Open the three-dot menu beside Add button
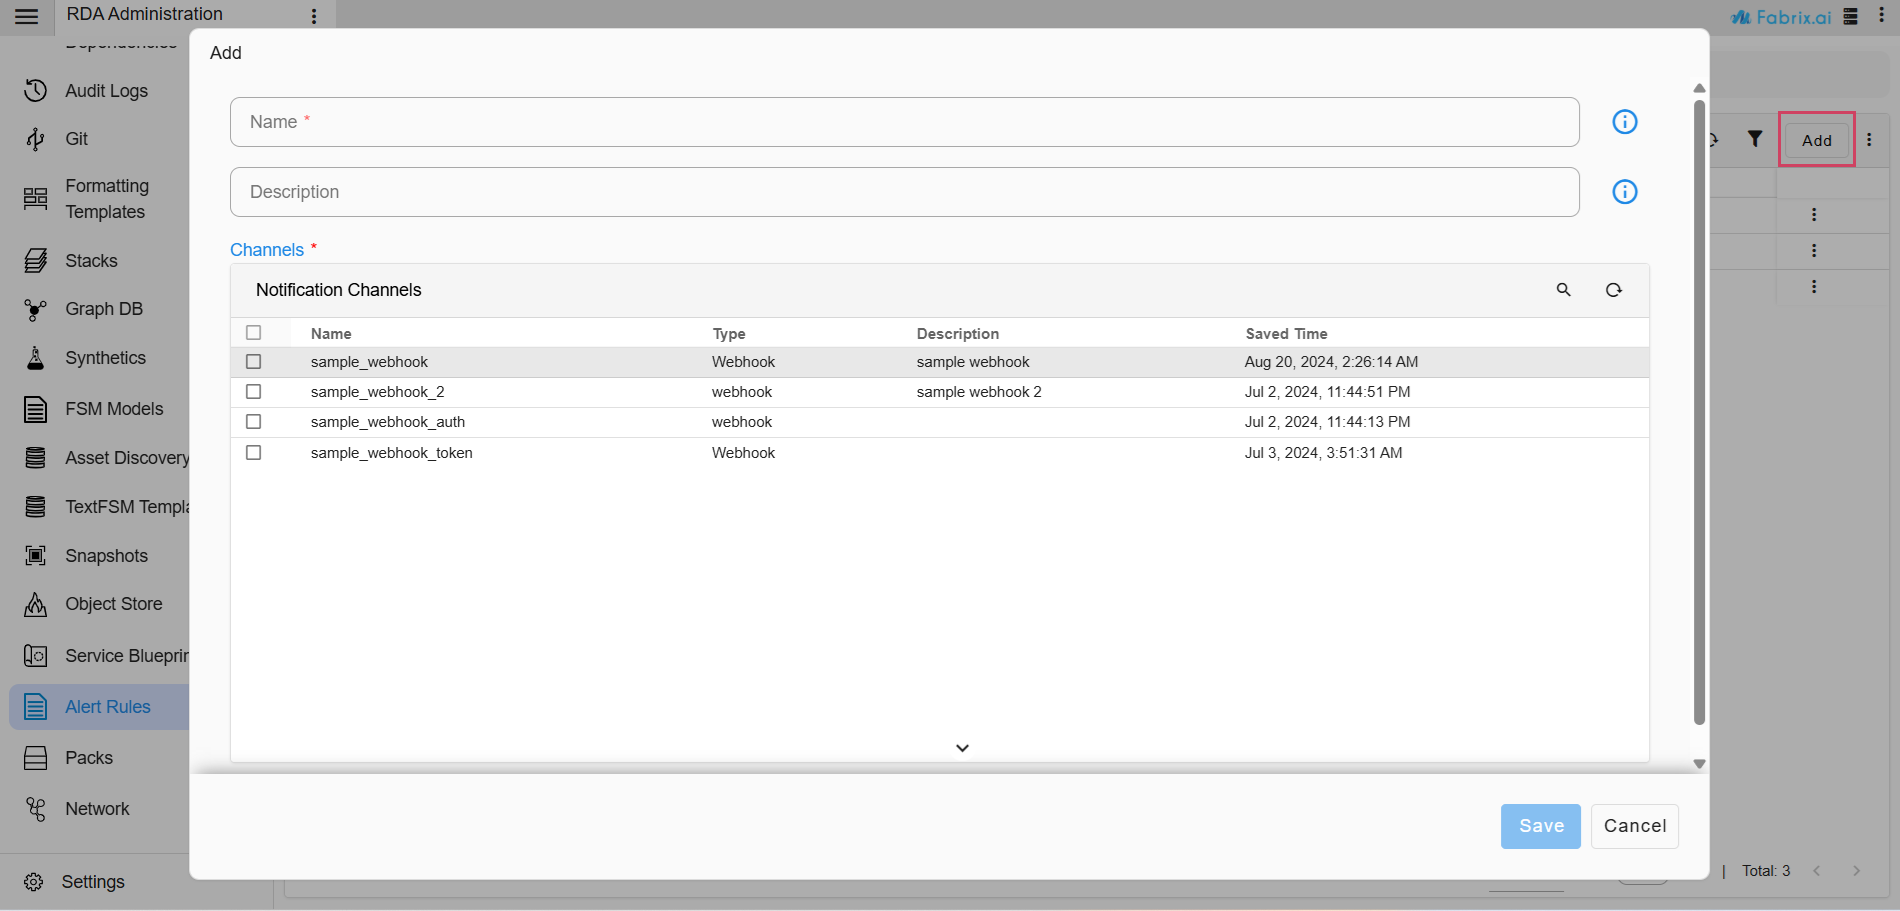The width and height of the screenshot is (1900, 911). [x=1869, y=140]
